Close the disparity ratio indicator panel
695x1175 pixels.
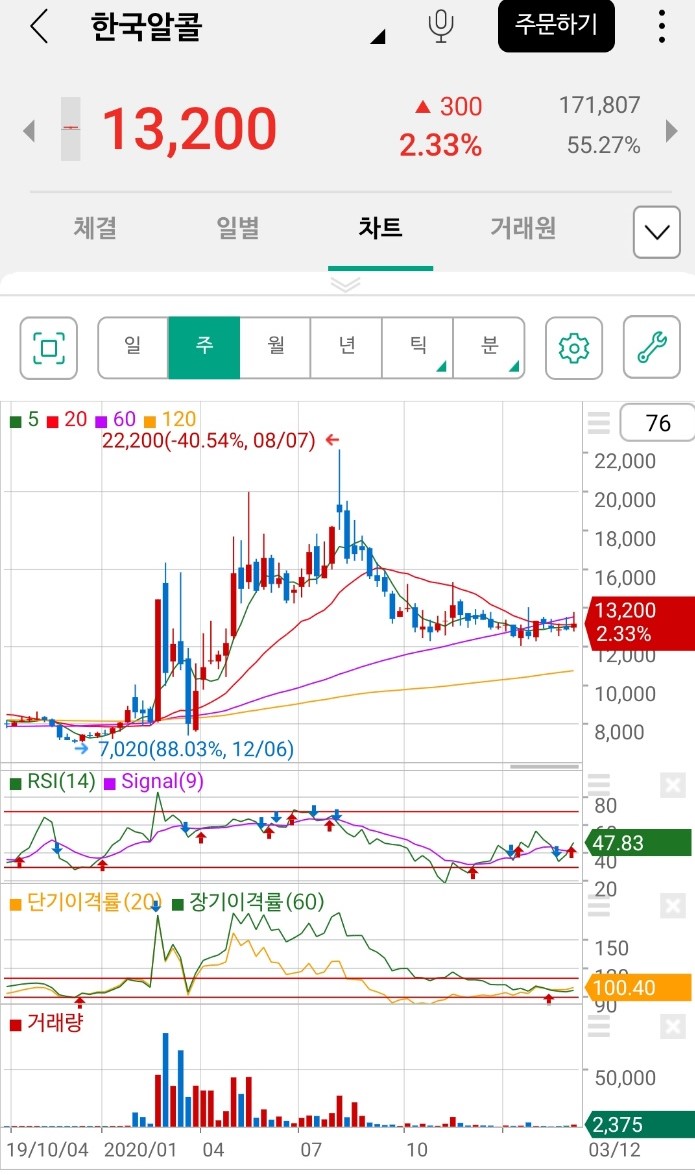(673, 906)
